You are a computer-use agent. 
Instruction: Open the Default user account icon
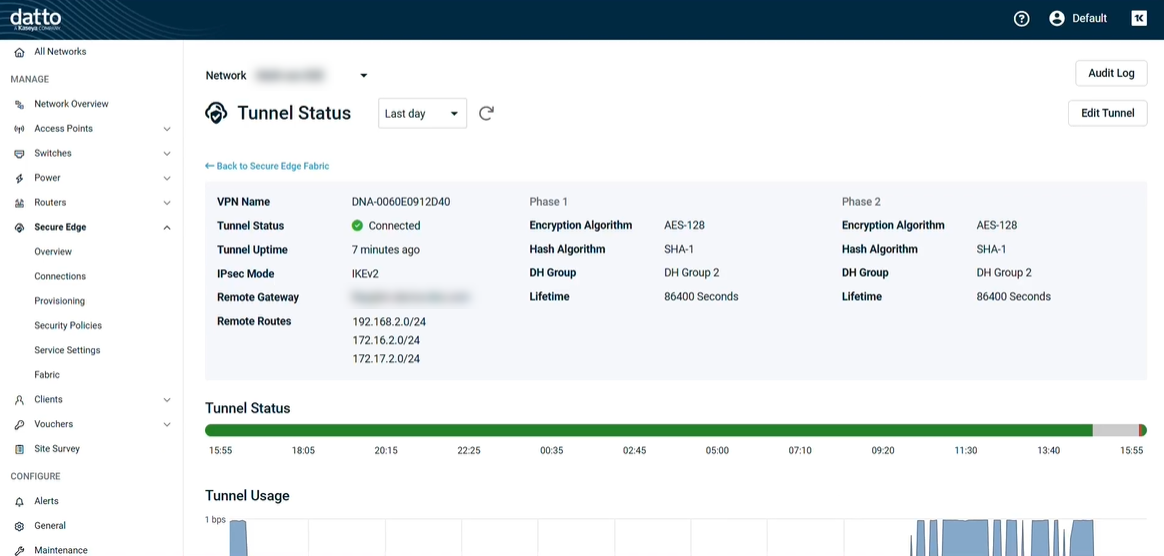point(1057,18)
